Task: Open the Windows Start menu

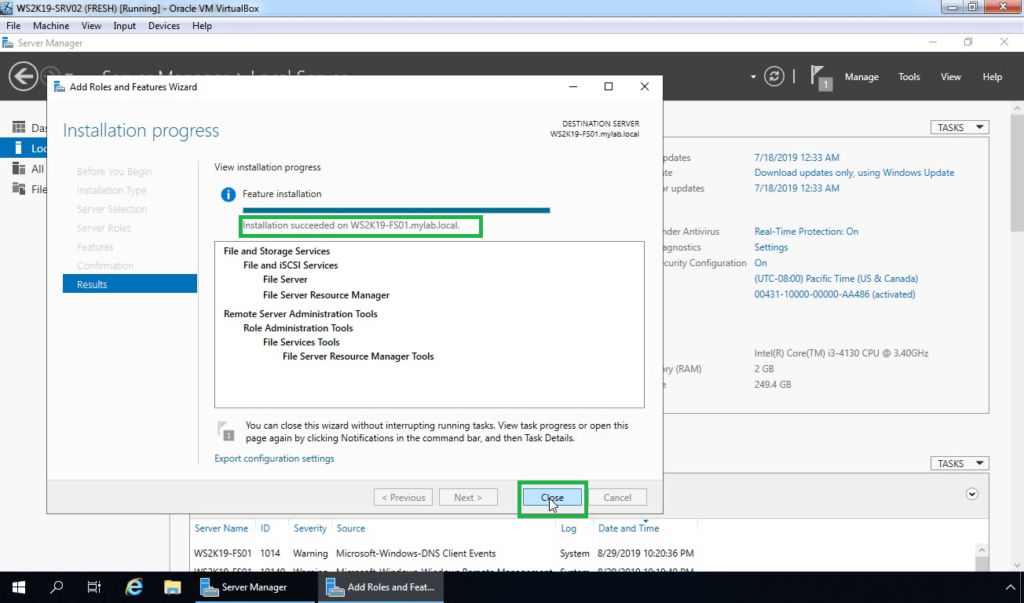Action: (18, 587)
